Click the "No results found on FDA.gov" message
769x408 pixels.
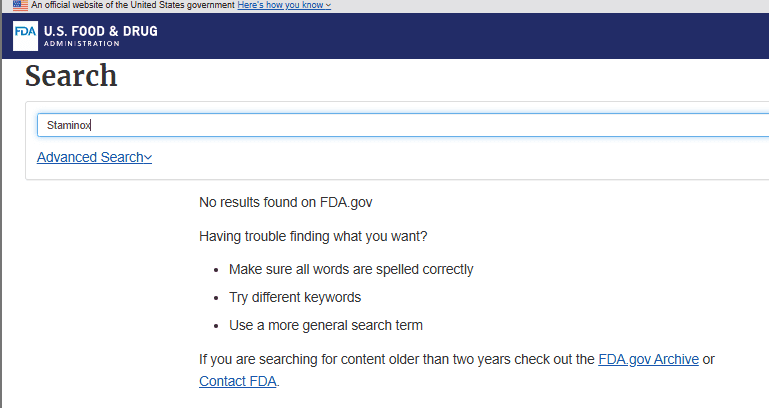tap(285, 203)
